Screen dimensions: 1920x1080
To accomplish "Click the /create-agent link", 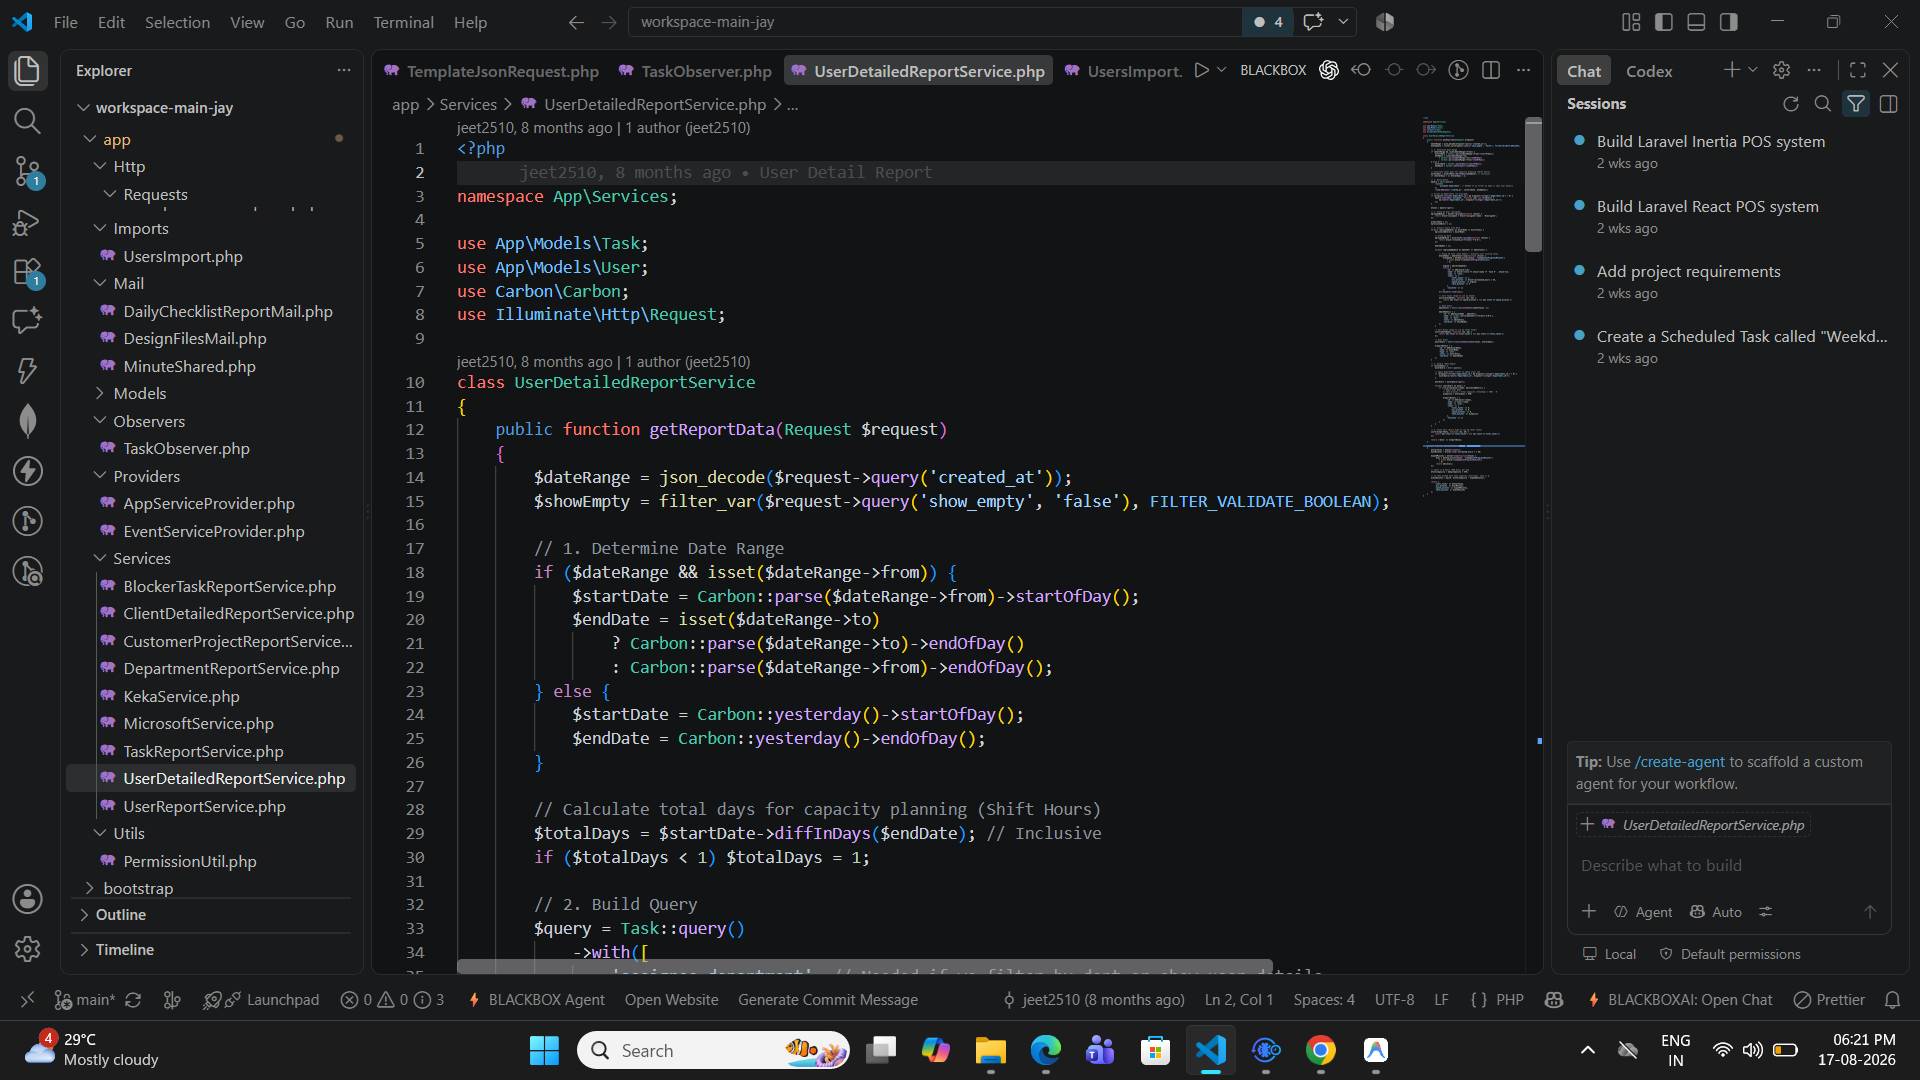I will 1679,761.
